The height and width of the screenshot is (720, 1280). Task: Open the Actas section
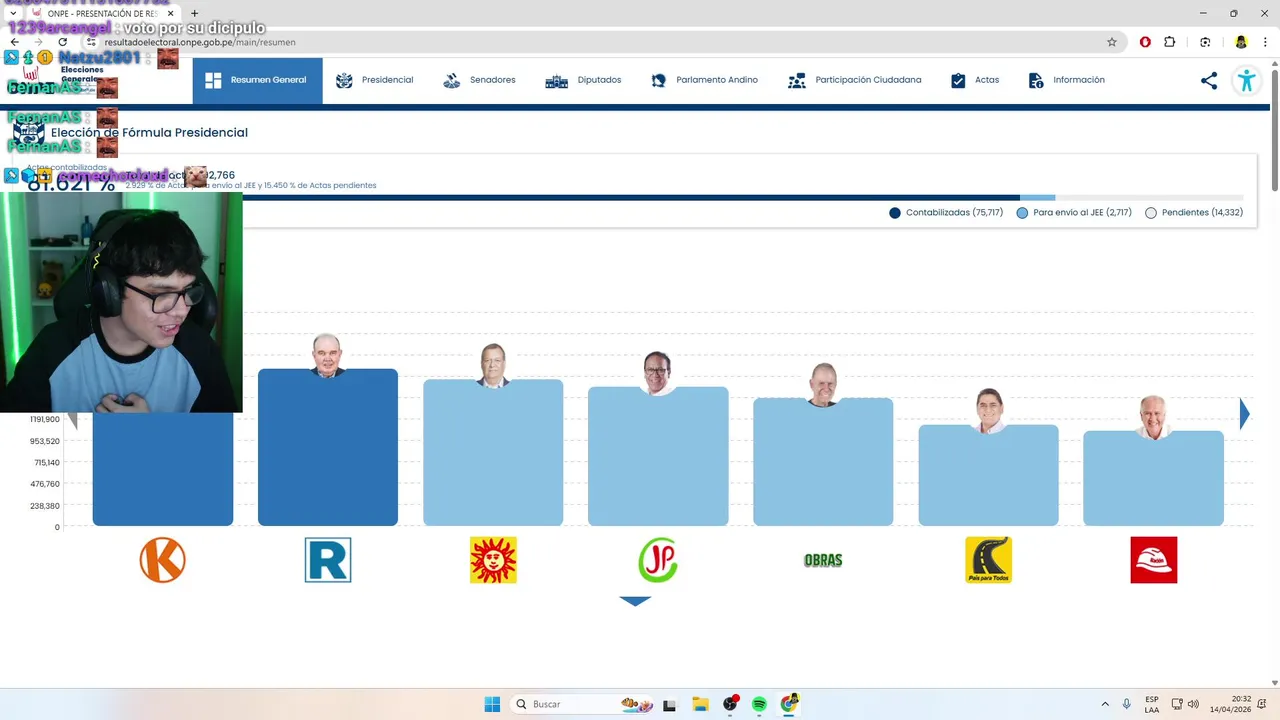coord(975,80)
